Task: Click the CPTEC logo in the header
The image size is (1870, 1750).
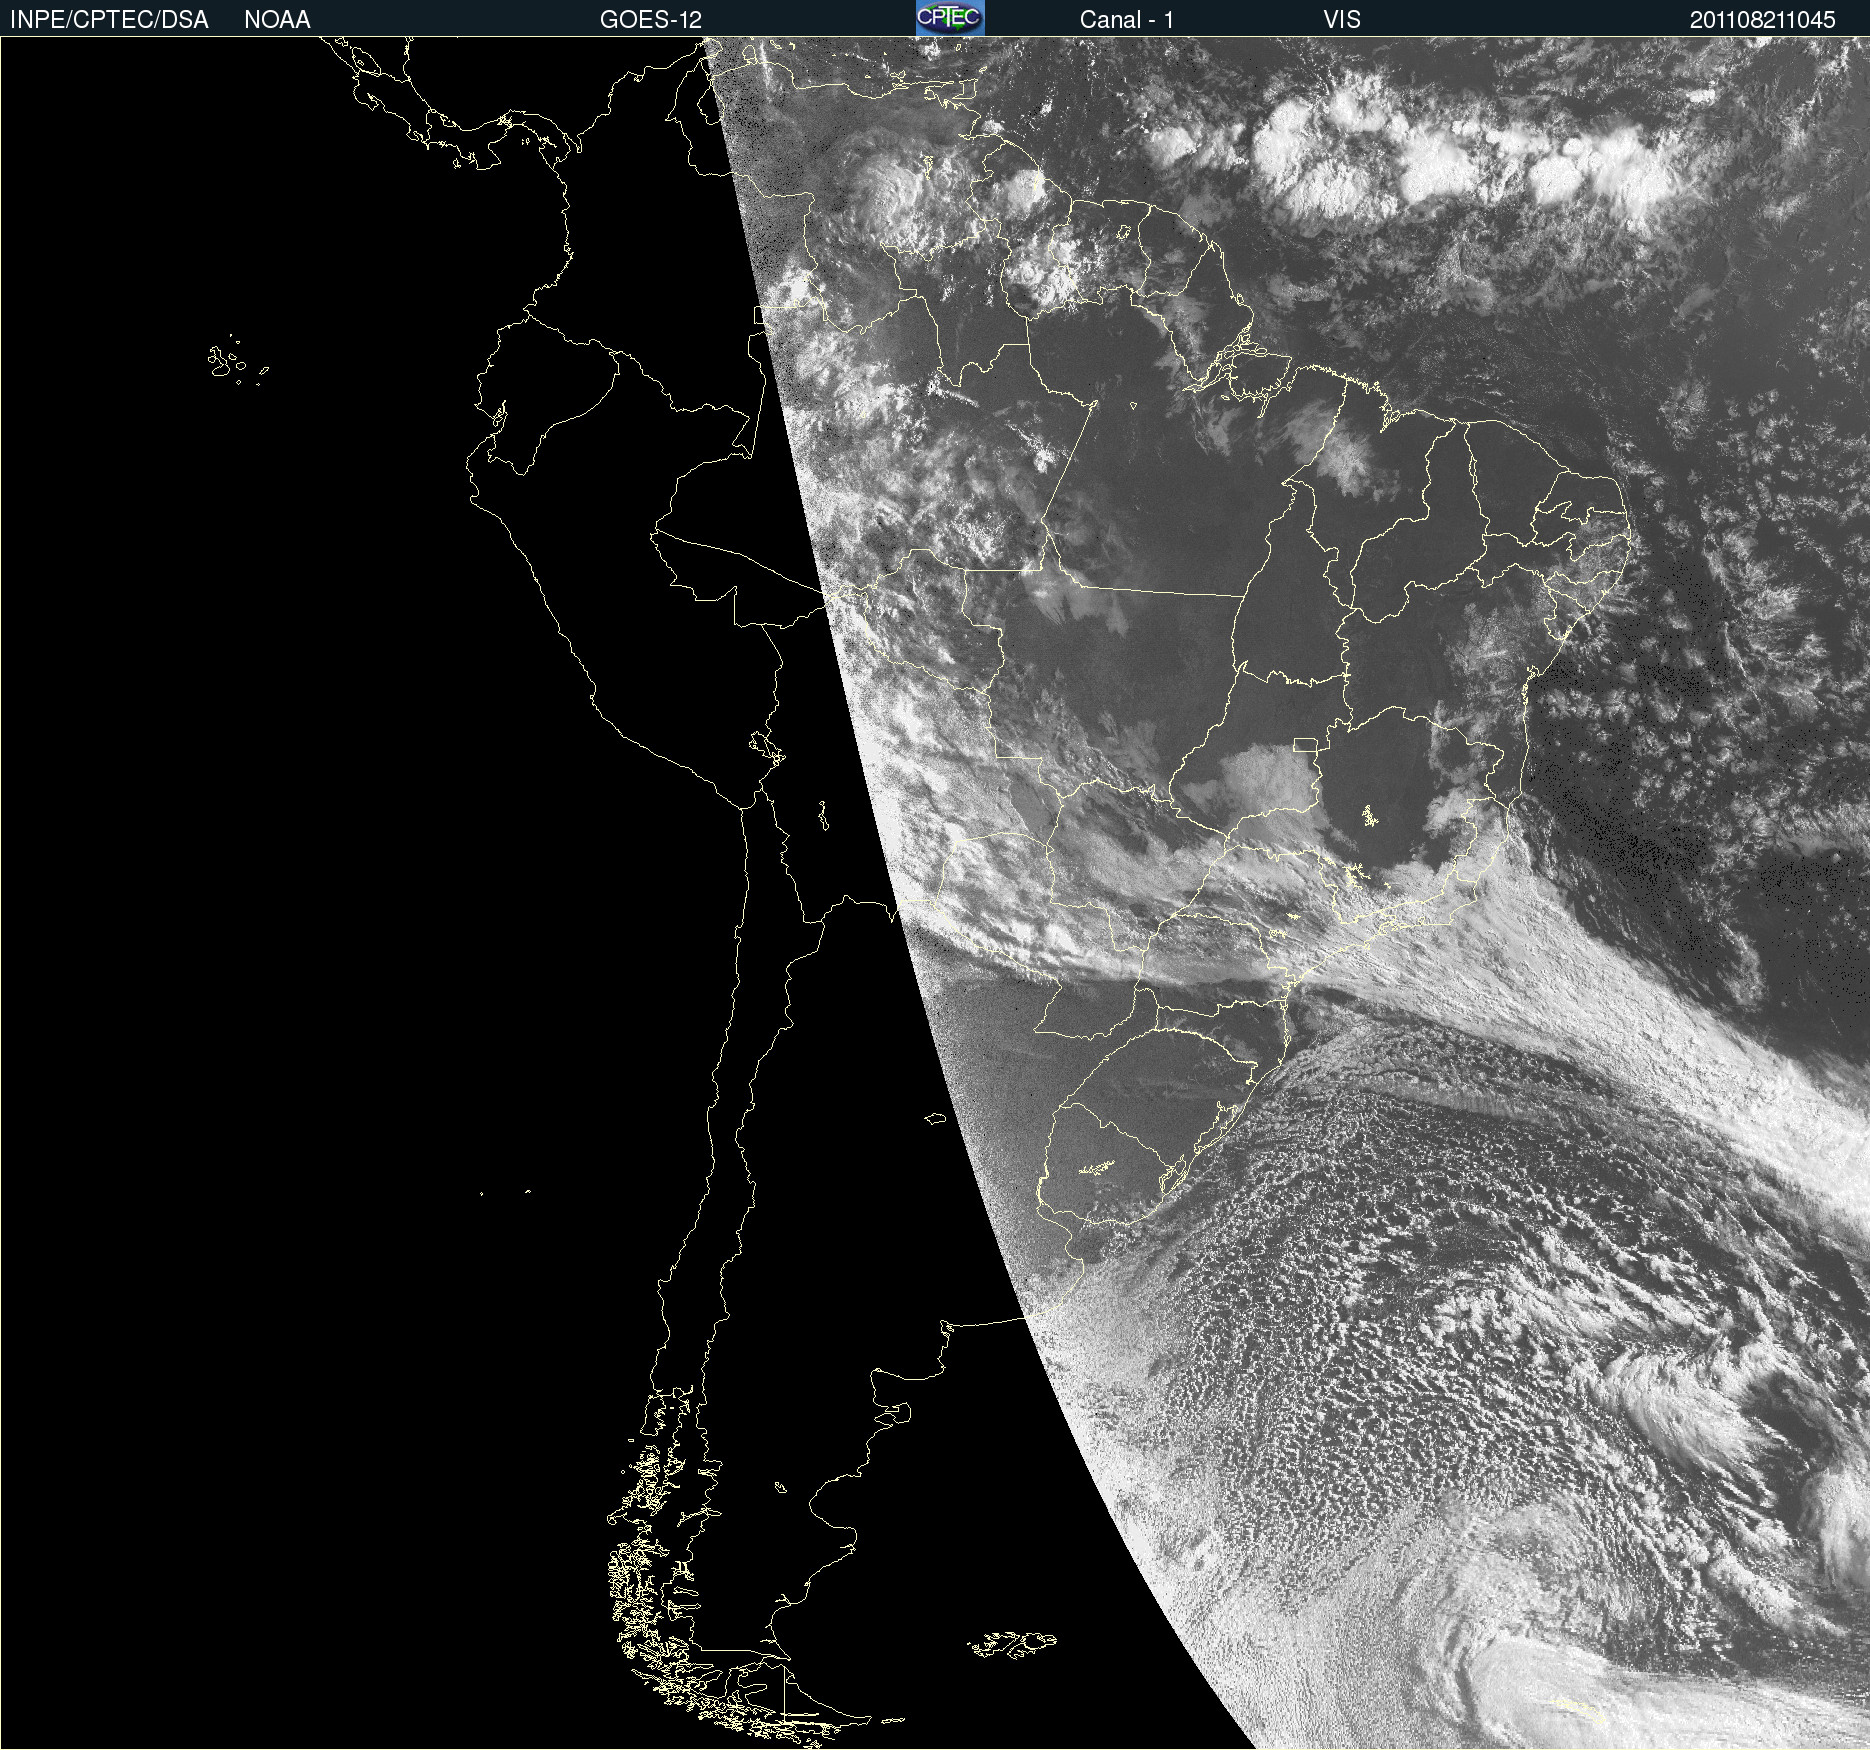Action: tap(950, 18)
